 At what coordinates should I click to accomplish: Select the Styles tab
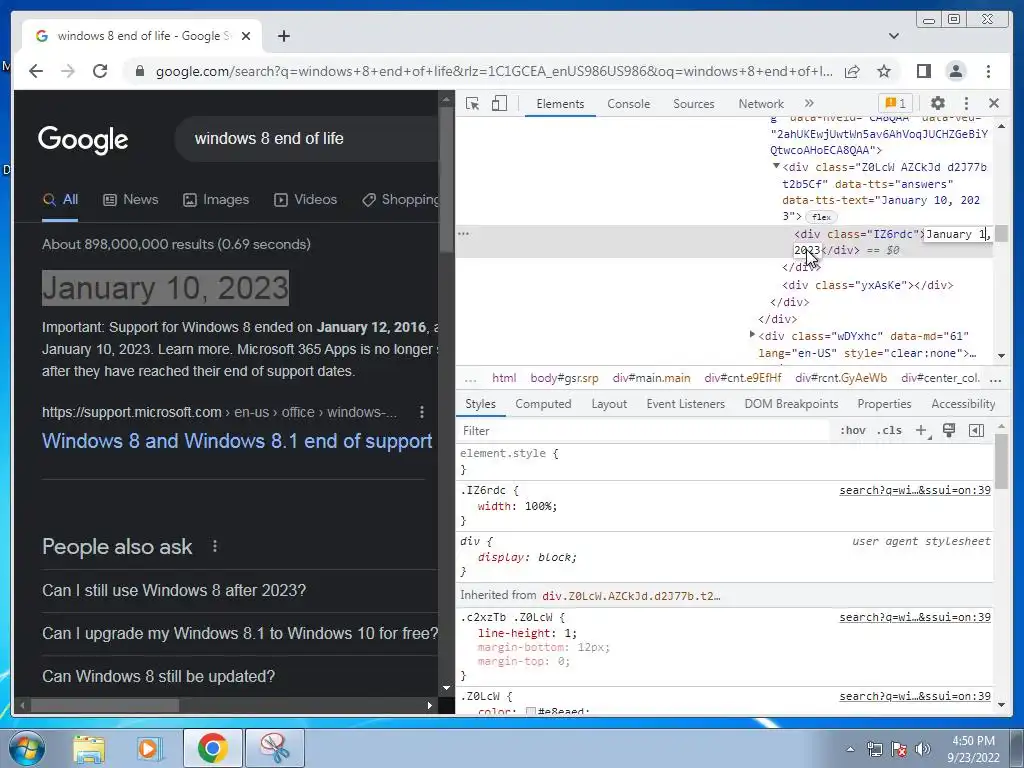click(x=480, y=404)
